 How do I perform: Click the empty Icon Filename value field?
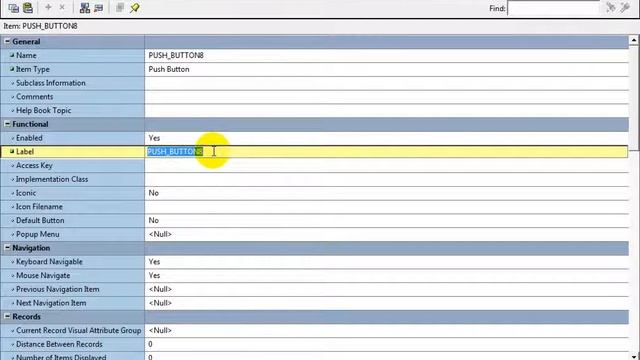coord(387,207)
